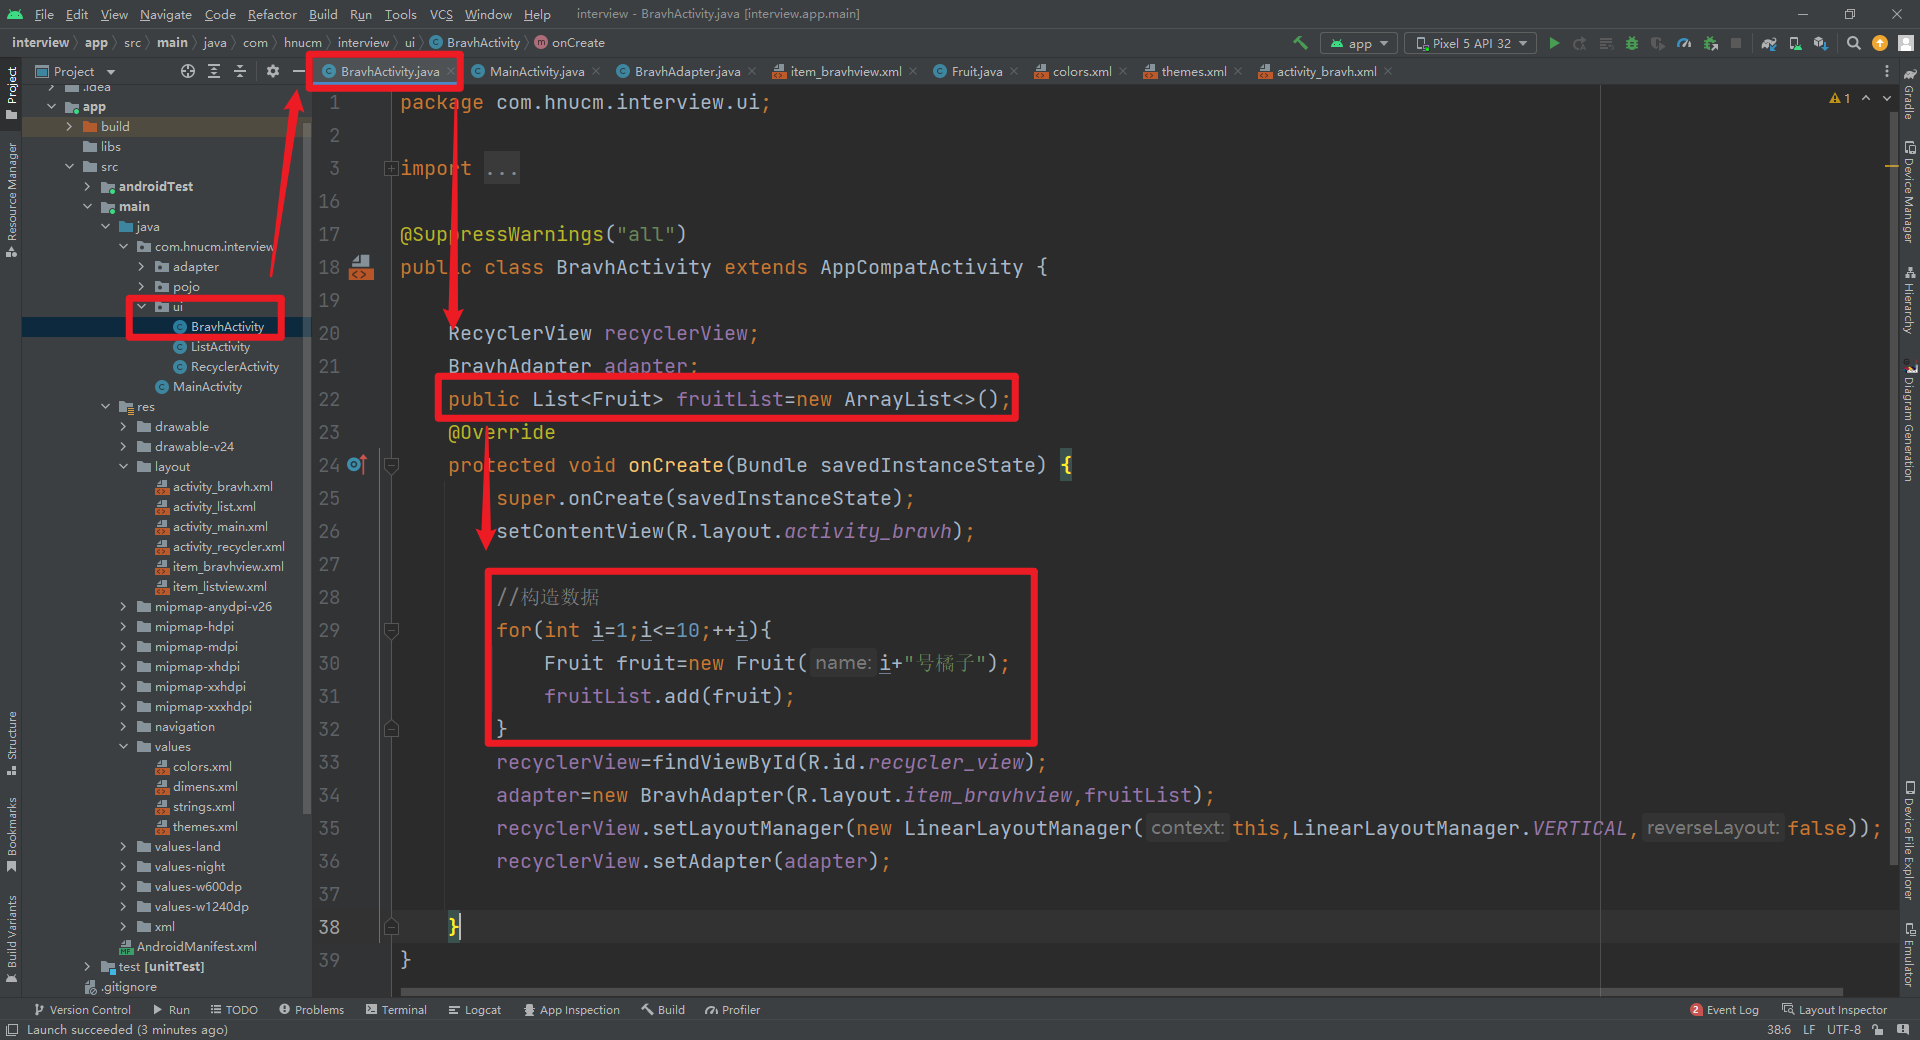The height and width of the screenshot is (1040, 1920).
Task: Toggle Structure tool window
Action: pos(11,743)
